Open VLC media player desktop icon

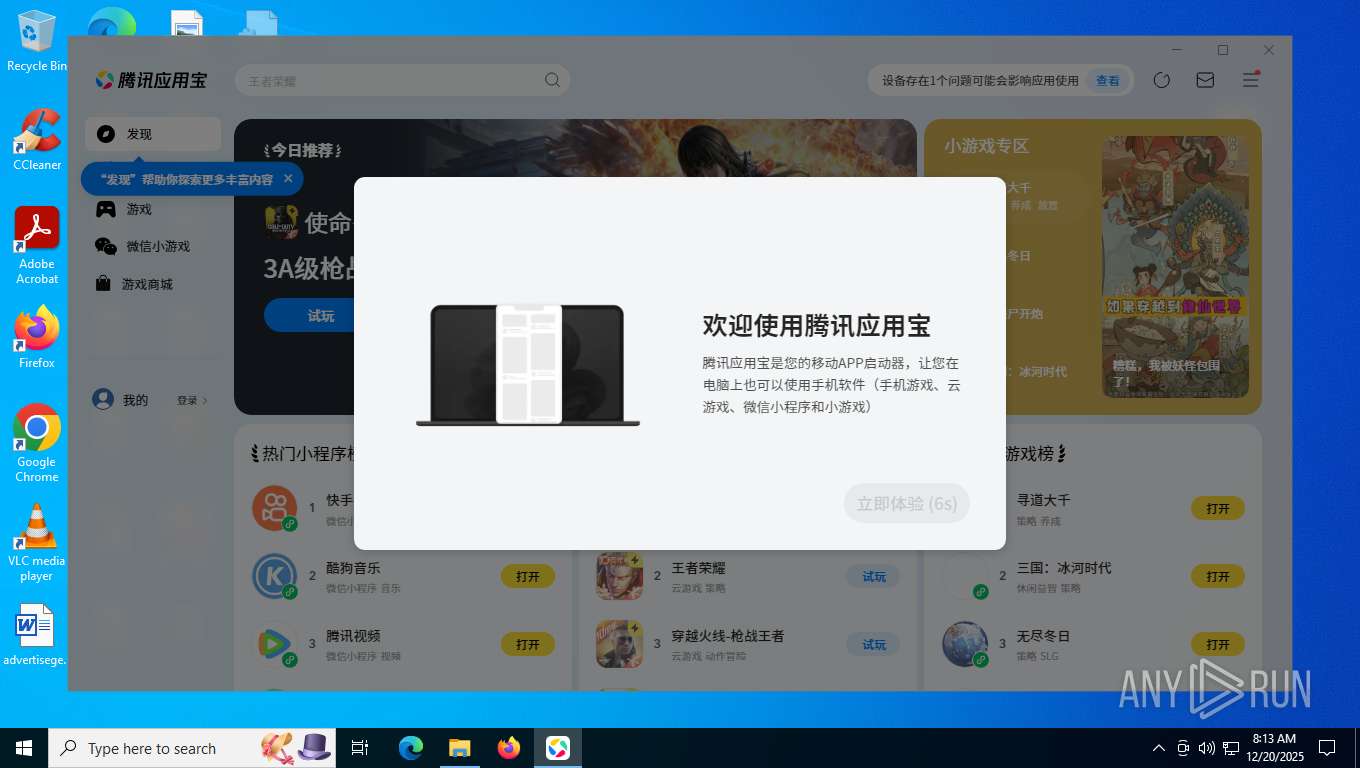pos(37,543)
